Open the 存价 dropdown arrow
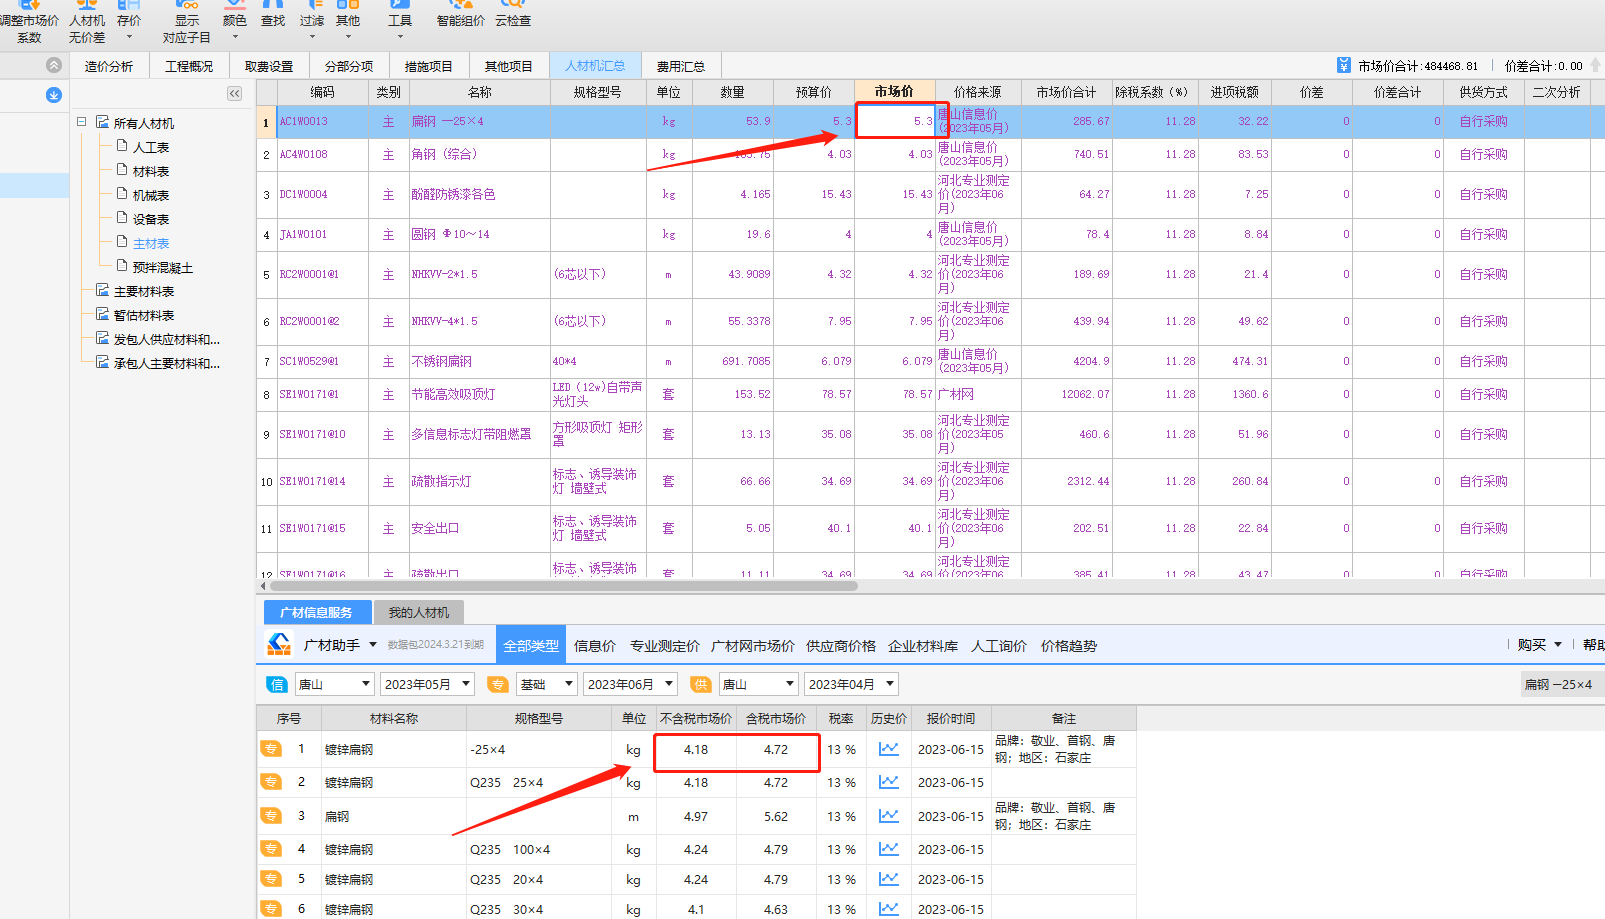The width and height of the screenshot is (1605, 919). tap(129, 38)
